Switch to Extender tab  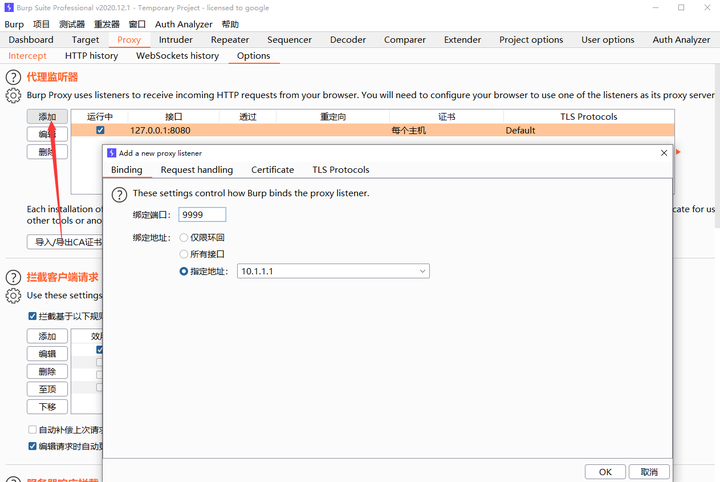pos(462,40)
